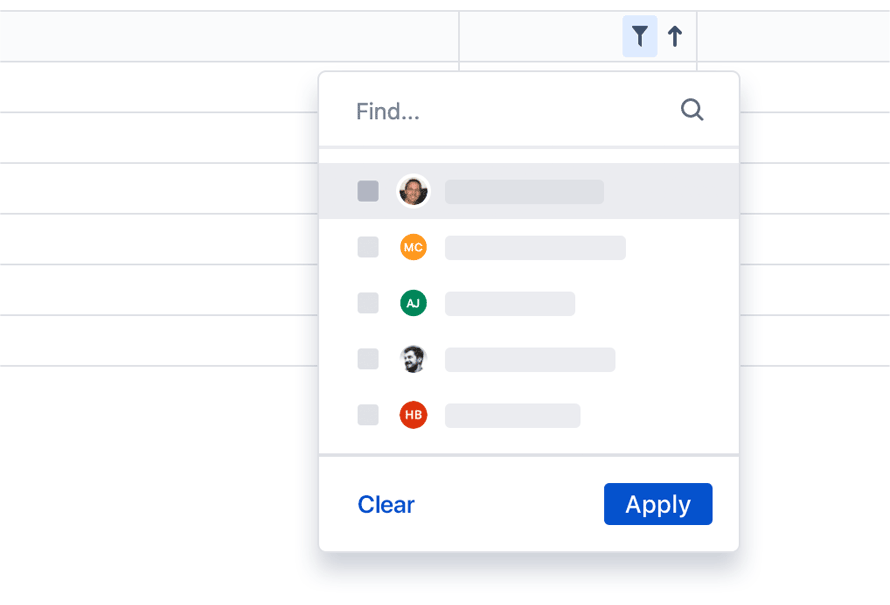890x605 pixels.
Task: Click the search magnifier icon
Action: [x=692, y=110]
